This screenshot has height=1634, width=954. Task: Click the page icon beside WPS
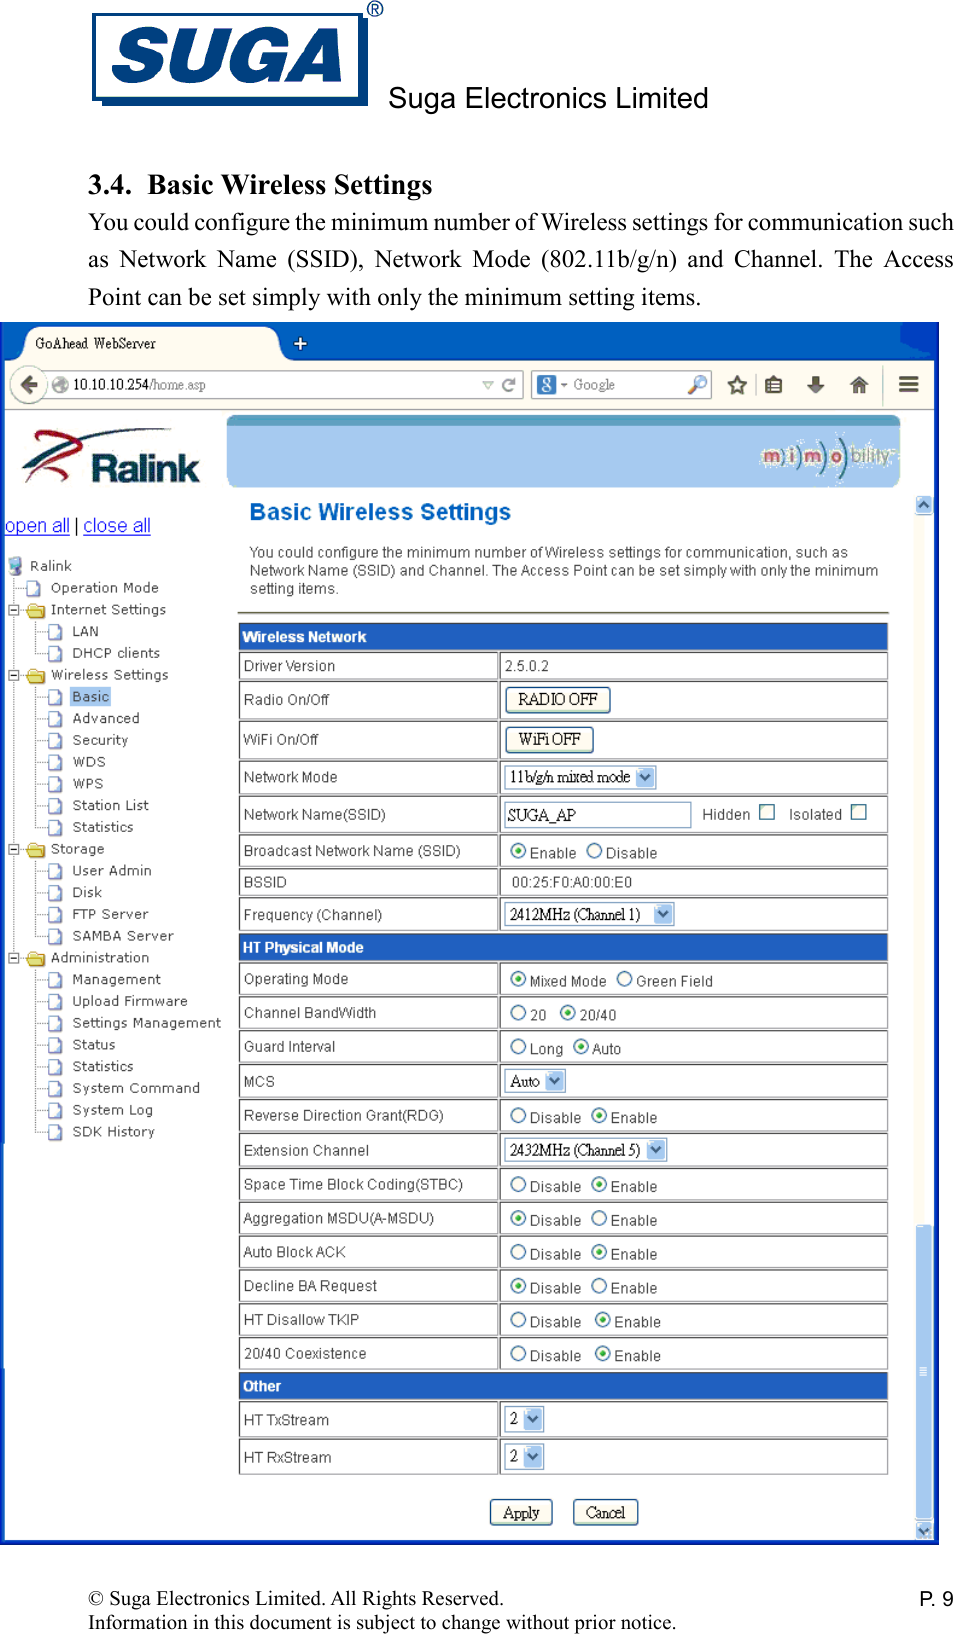click(56, 784)
